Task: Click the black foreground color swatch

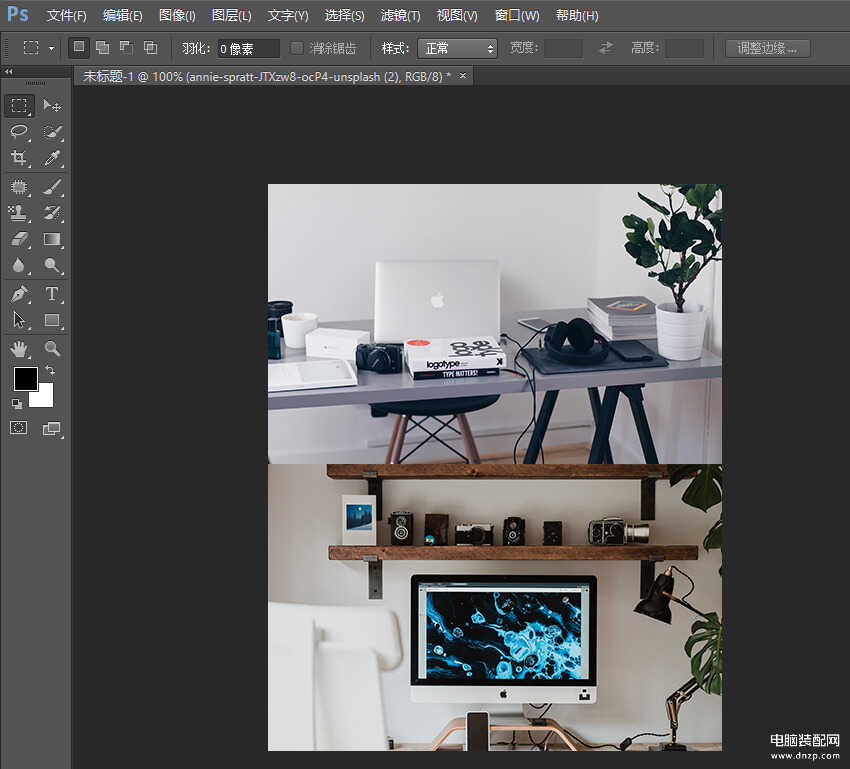Action: click(25, 379)
